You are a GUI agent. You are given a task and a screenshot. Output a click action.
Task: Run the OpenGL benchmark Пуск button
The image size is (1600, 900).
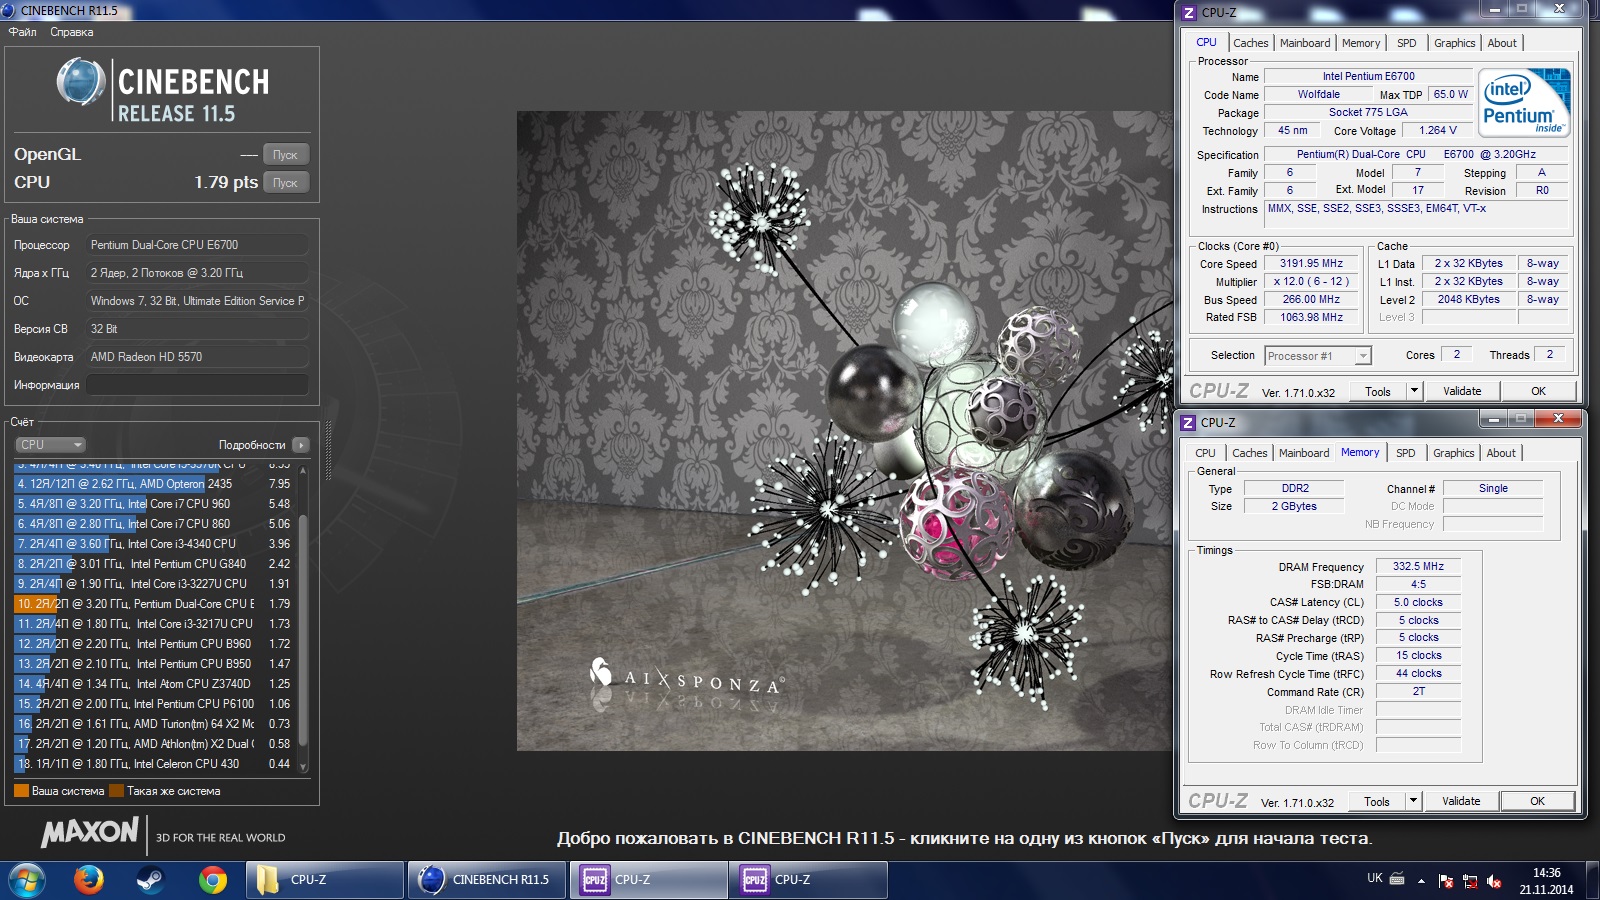pyautogui.click(x=286, y=155)
